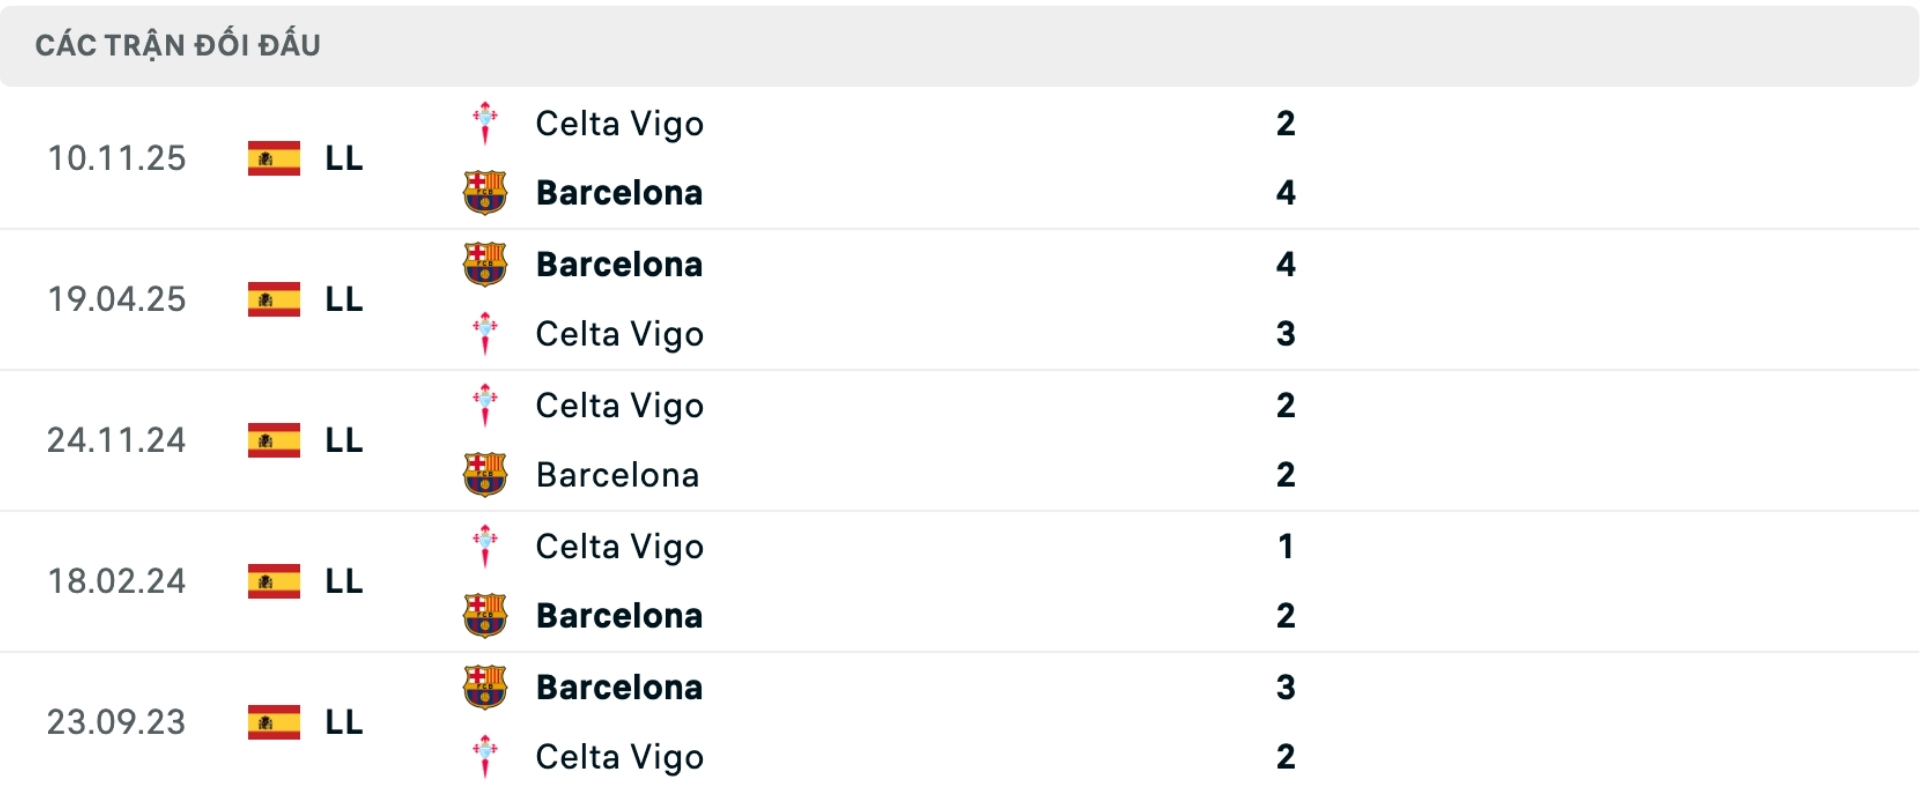Screen dimensions: 1920x792
Task: Open Celta Vigo team in 23.09.23 match
Action: (619, 757)
